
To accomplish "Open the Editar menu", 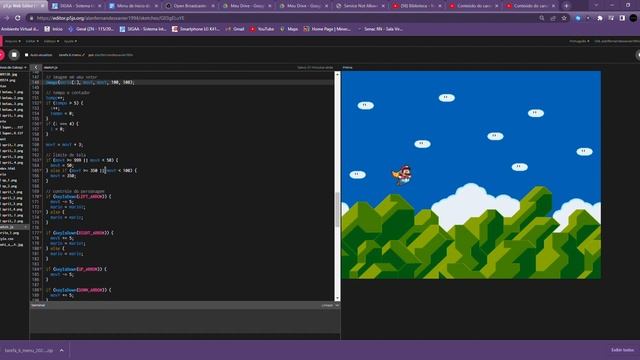I will click(32, 41).
